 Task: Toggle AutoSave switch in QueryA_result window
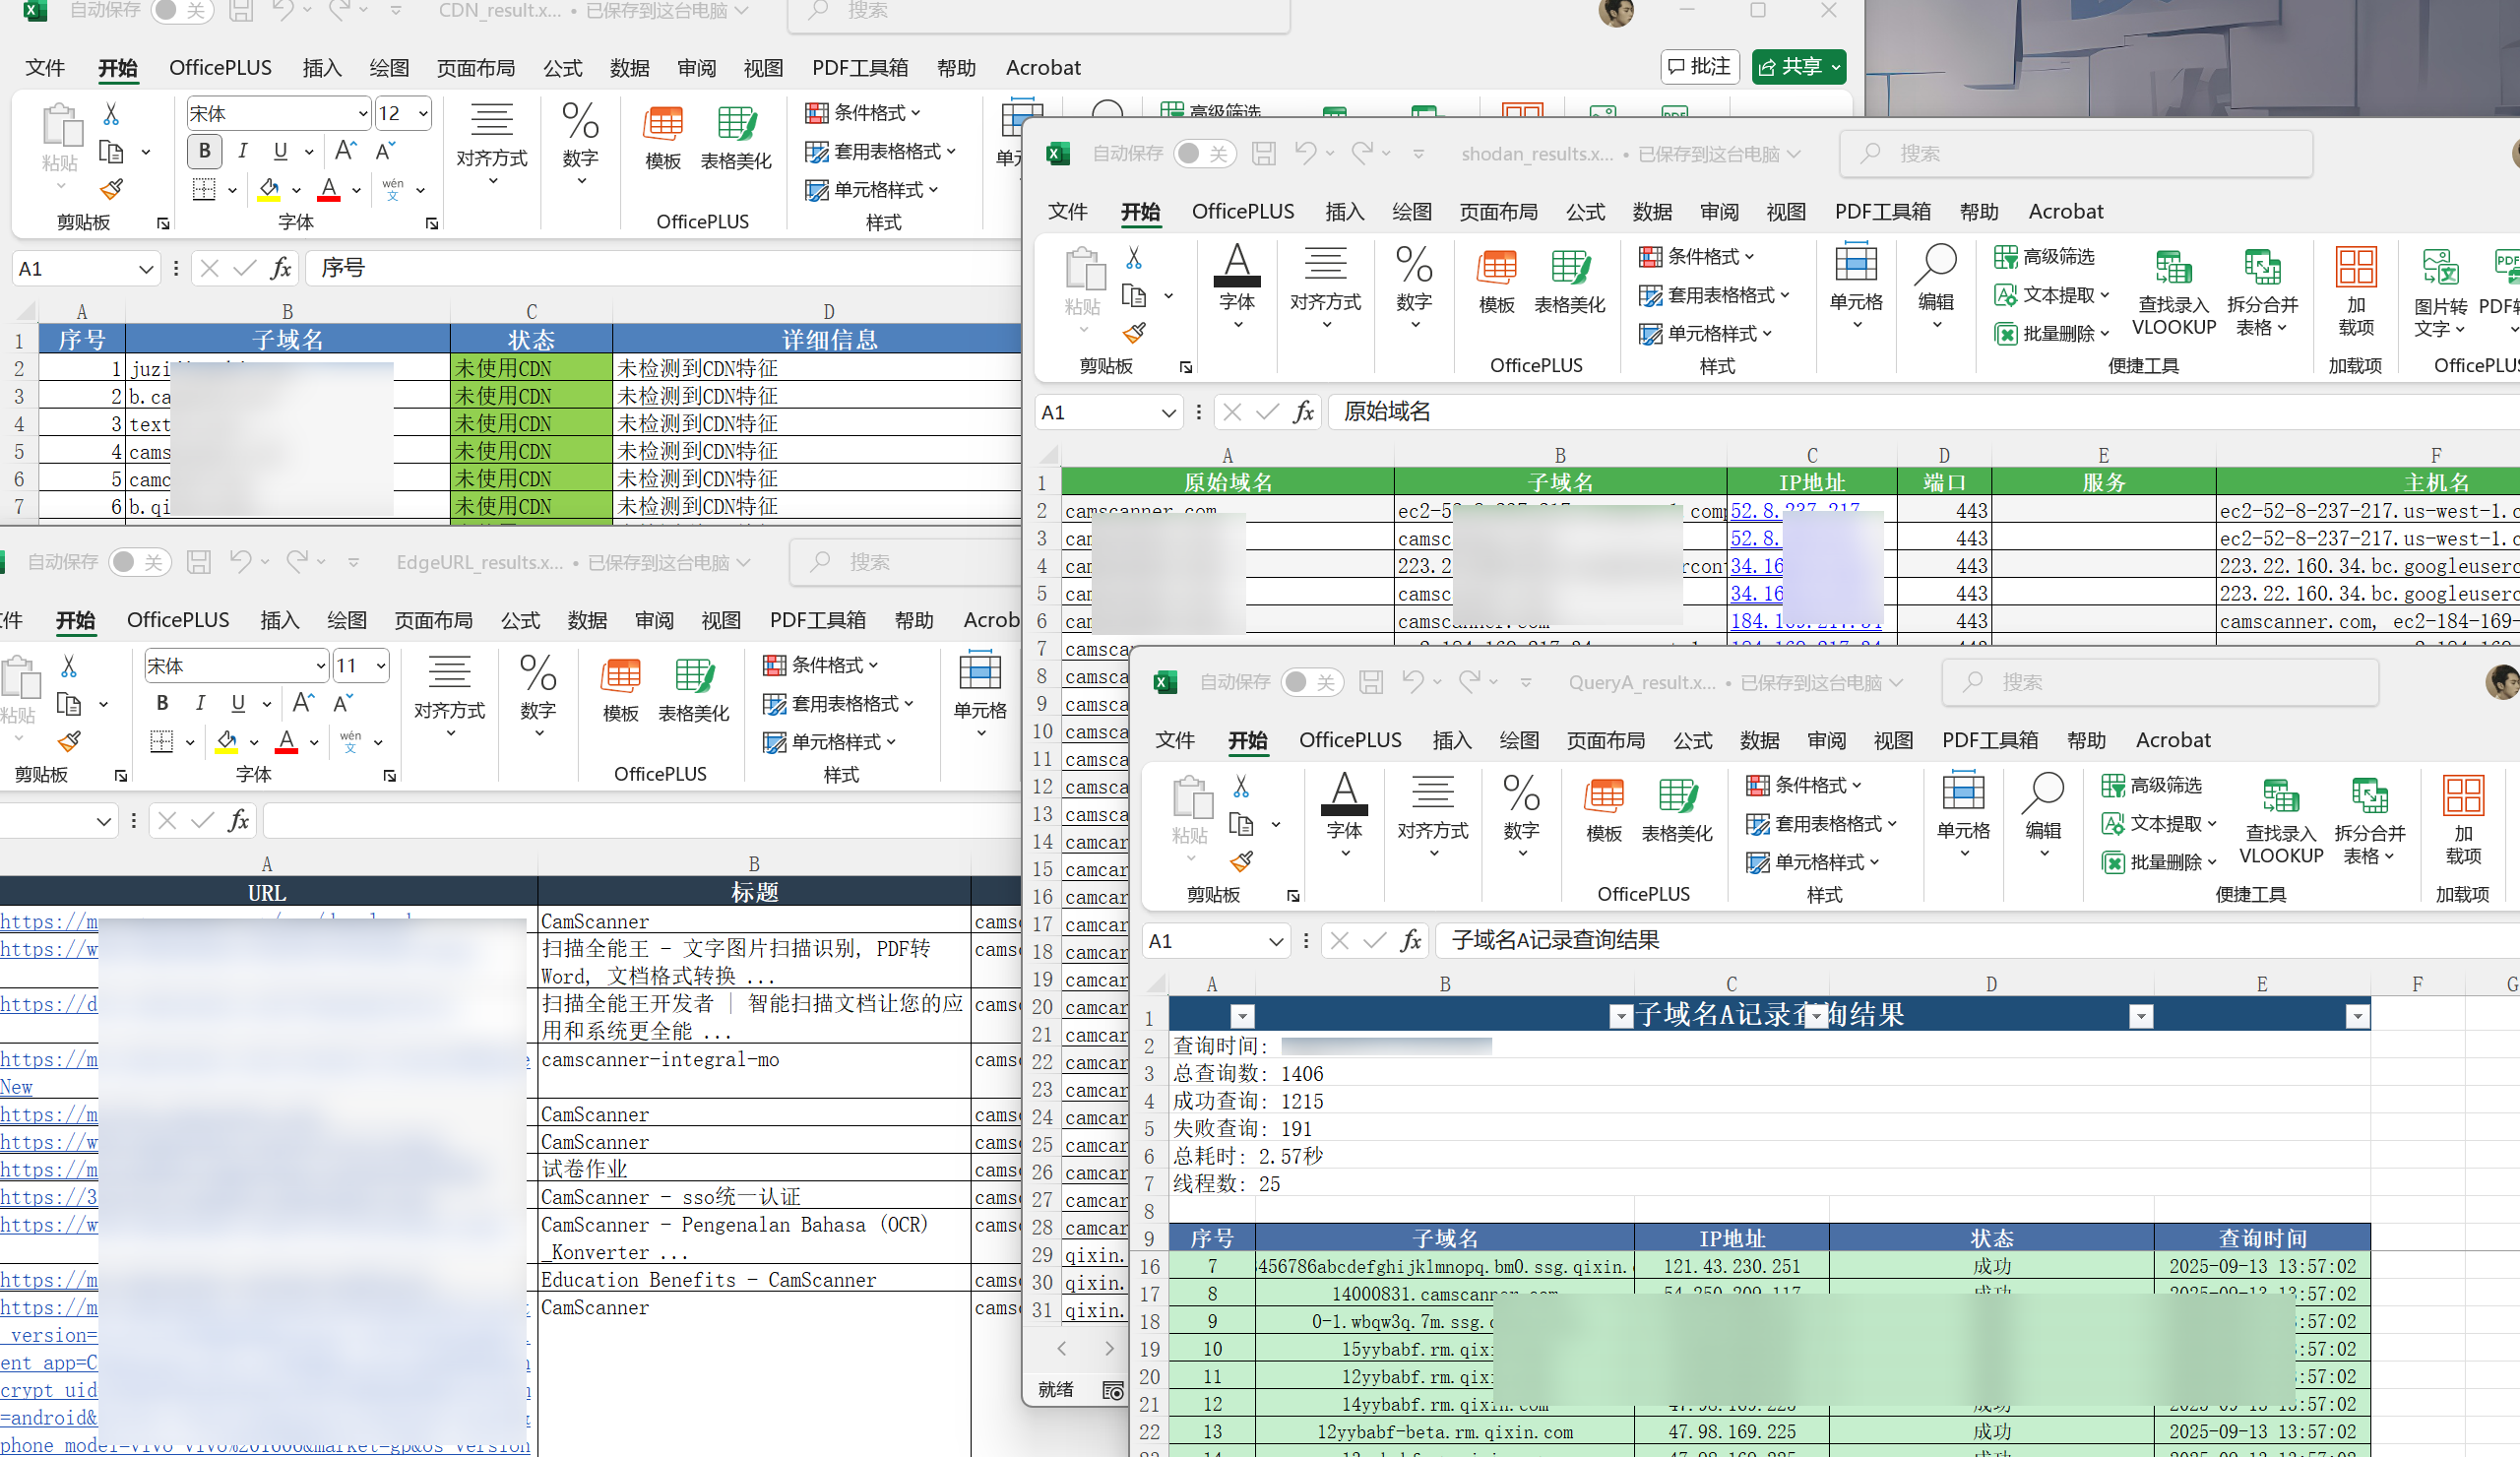pos(1311,682)
